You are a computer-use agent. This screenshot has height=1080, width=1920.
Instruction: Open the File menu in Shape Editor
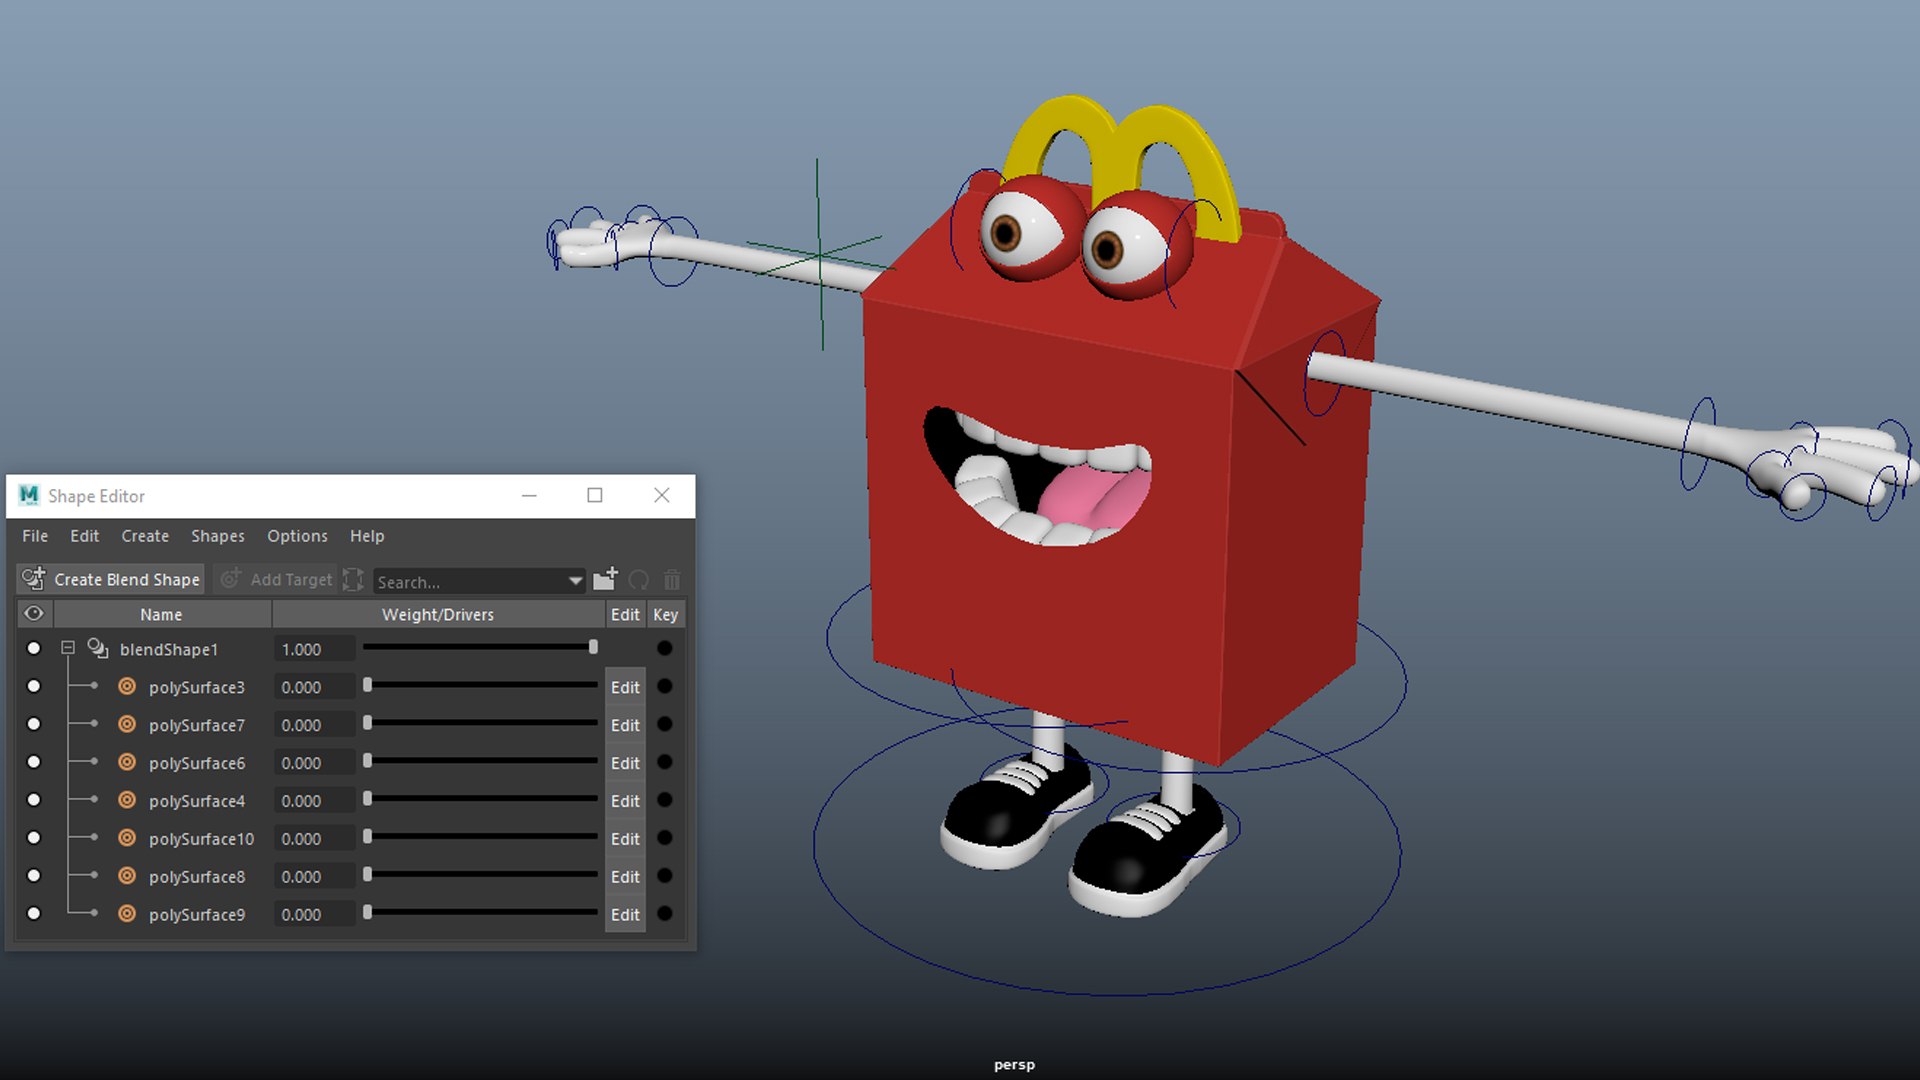pyautogui.click(x=35, y=536)
